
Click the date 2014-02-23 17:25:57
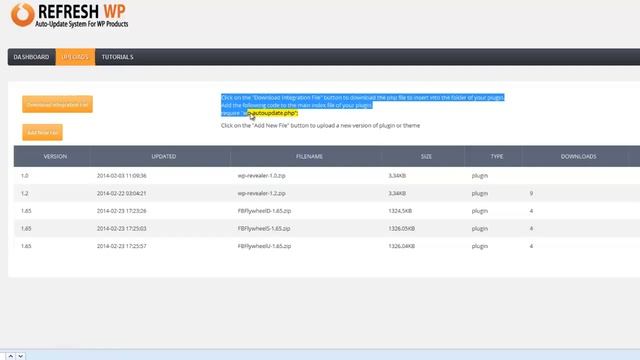pos(122,246)
